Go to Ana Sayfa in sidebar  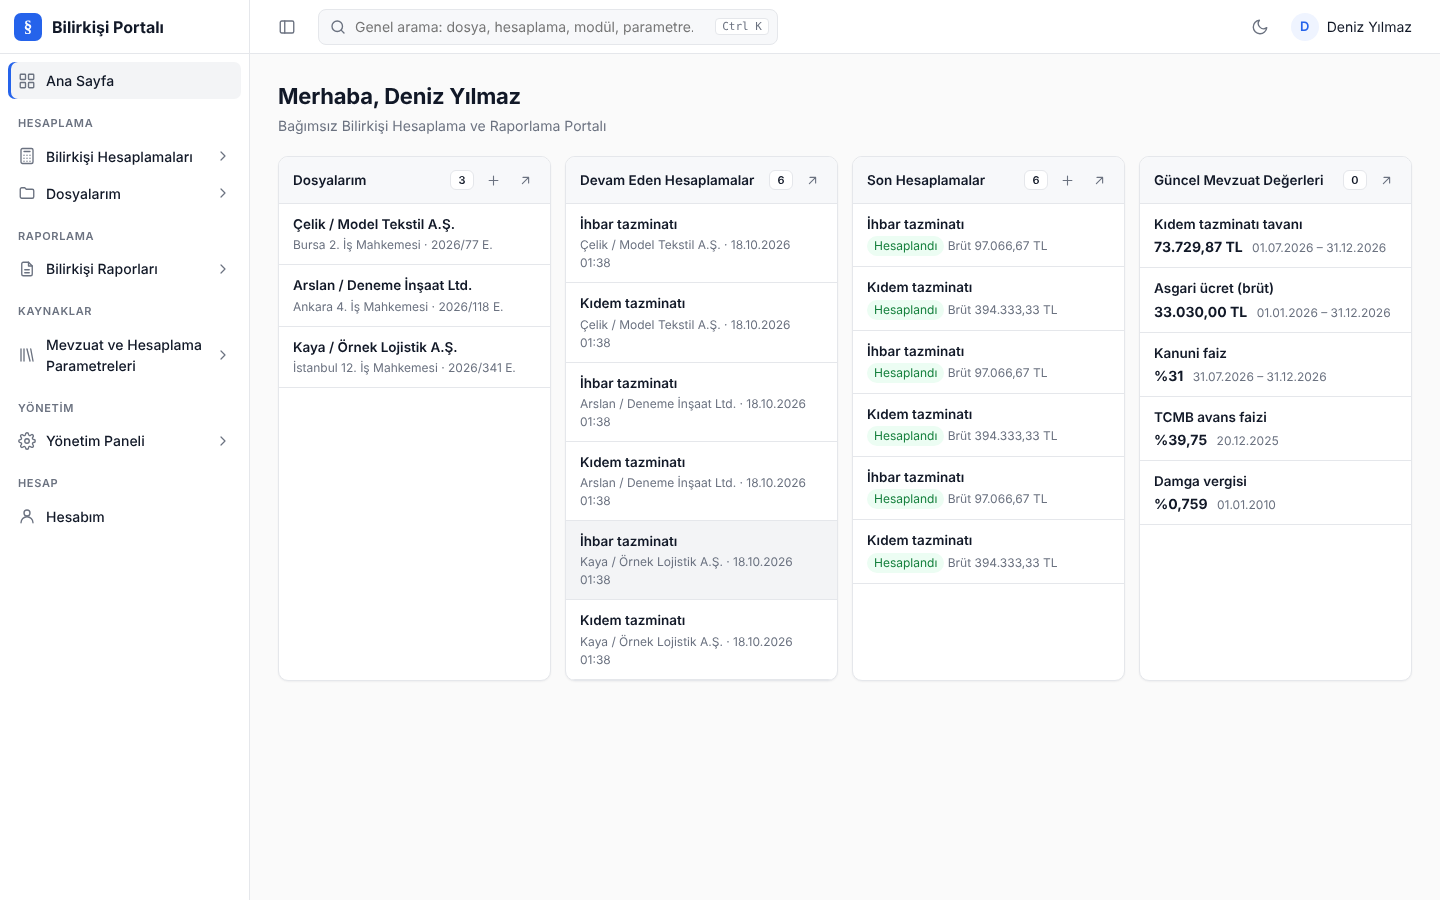(x=125, y=81)
